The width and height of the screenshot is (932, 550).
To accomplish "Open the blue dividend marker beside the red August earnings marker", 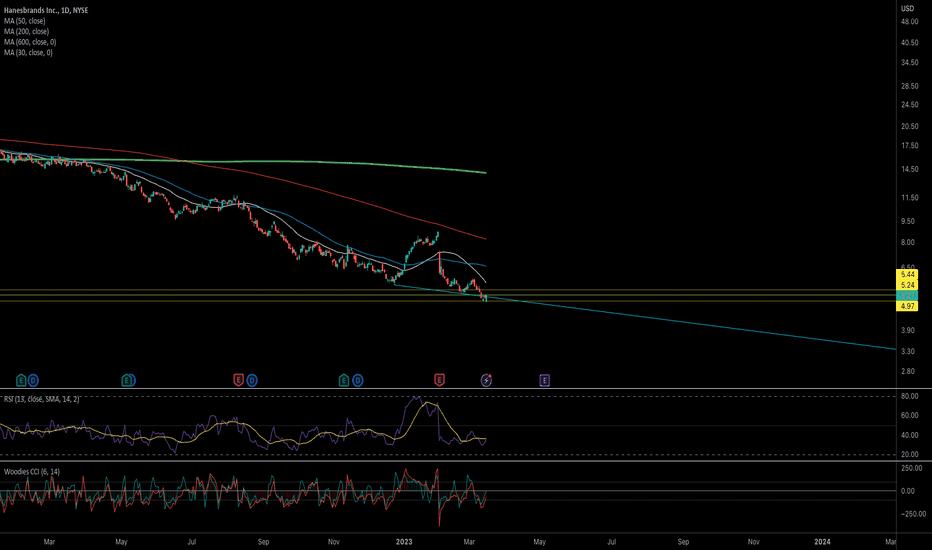I will pyautogui.click(x=252, y=380).
